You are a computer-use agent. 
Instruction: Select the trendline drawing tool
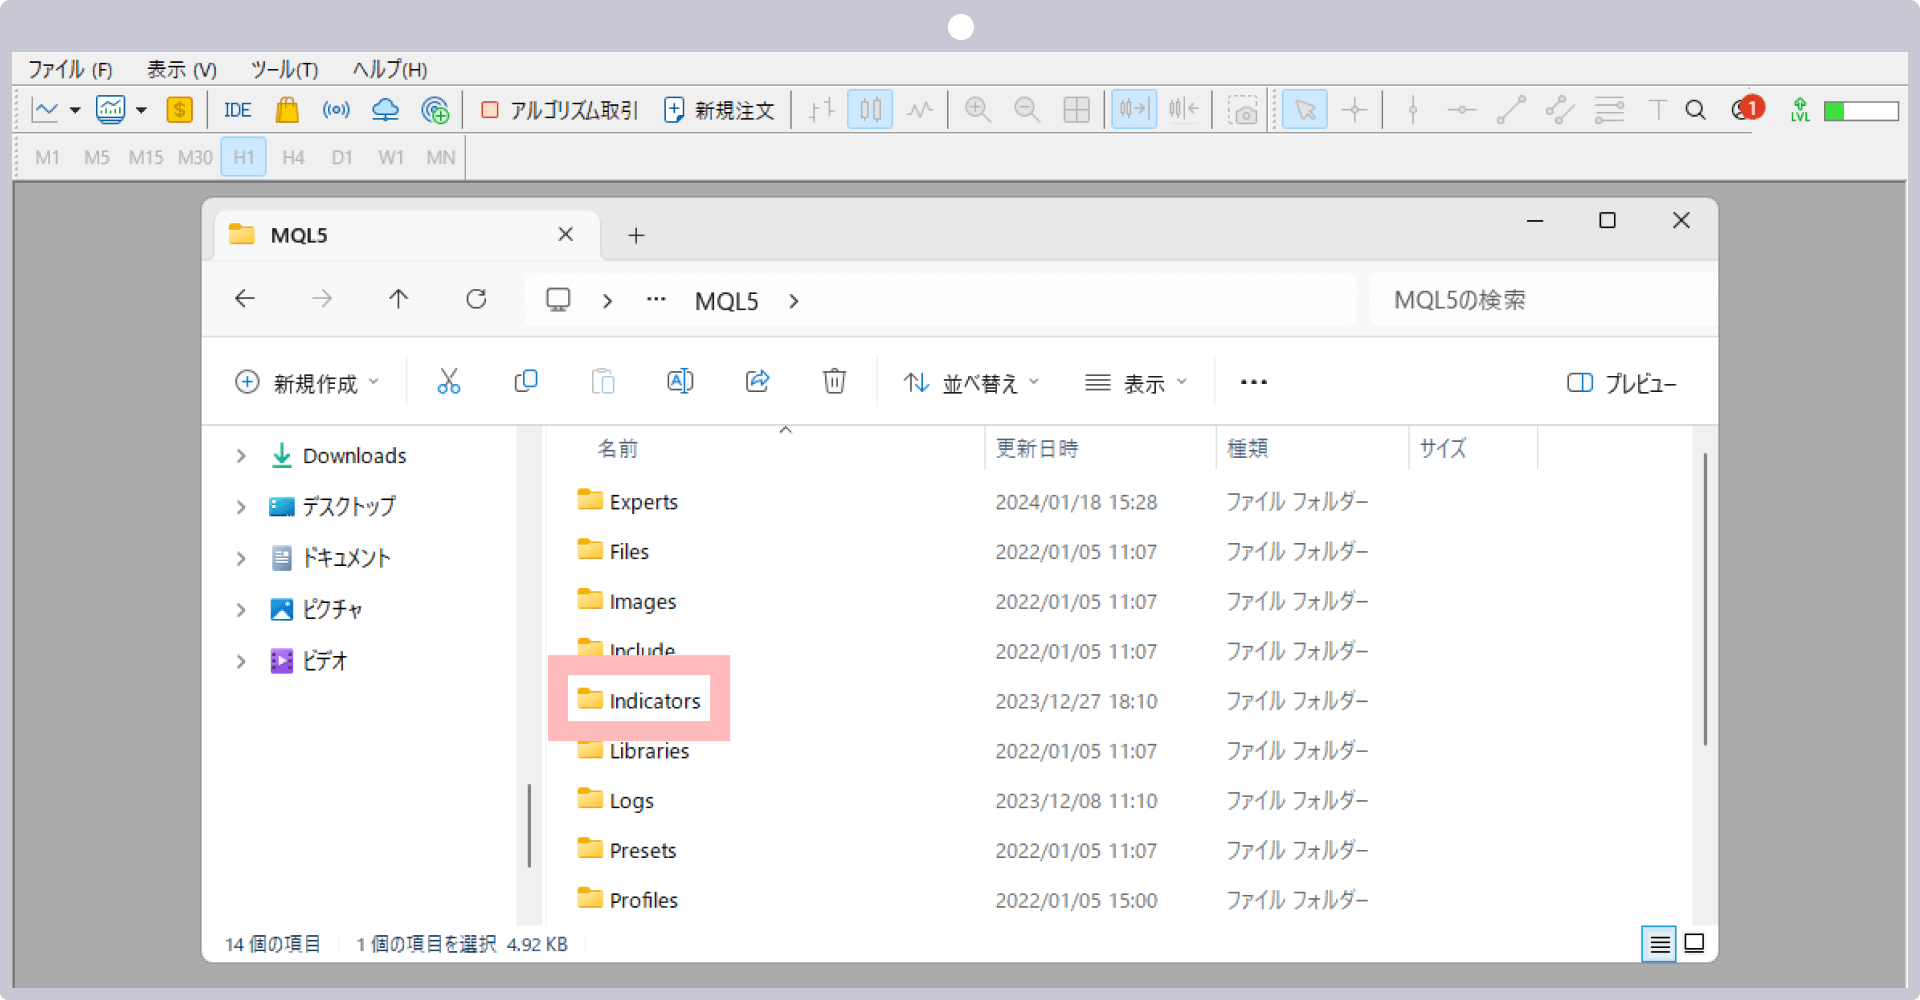(1511, 110)
